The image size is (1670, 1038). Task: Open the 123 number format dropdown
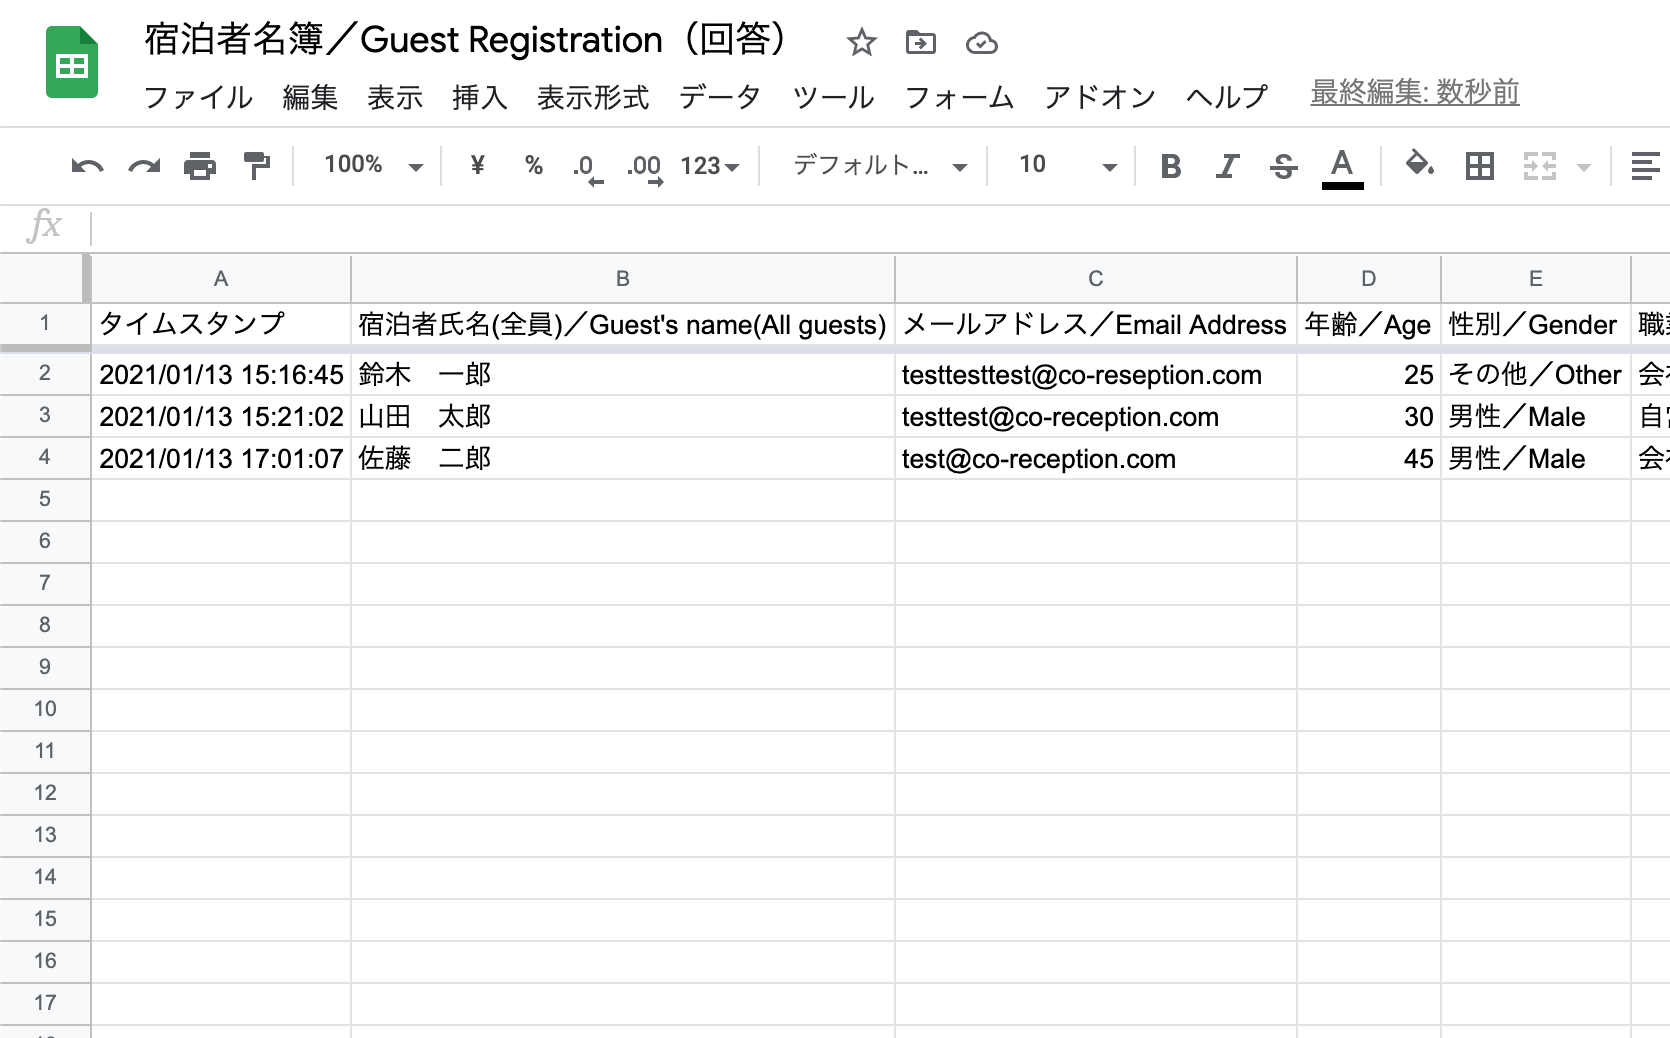(x=709, y=166)
